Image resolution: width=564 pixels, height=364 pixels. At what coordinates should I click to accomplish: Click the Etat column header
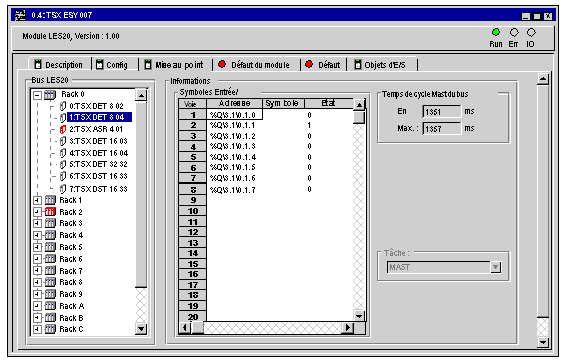pyautogui.click(x=328, y=104)
